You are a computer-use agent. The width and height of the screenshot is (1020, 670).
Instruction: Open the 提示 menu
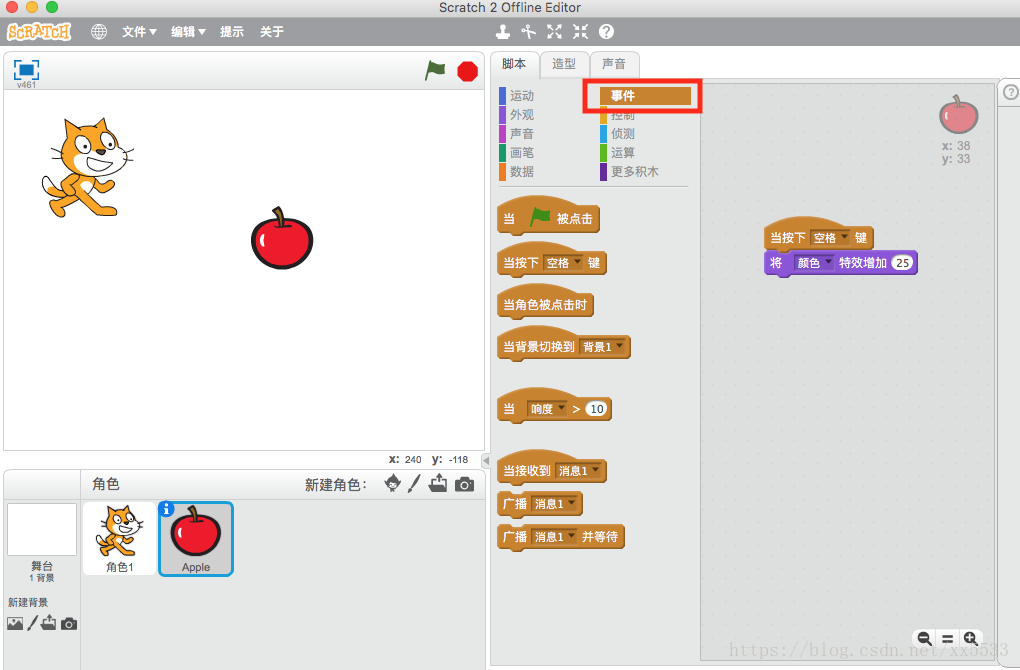tap(232, 31)
